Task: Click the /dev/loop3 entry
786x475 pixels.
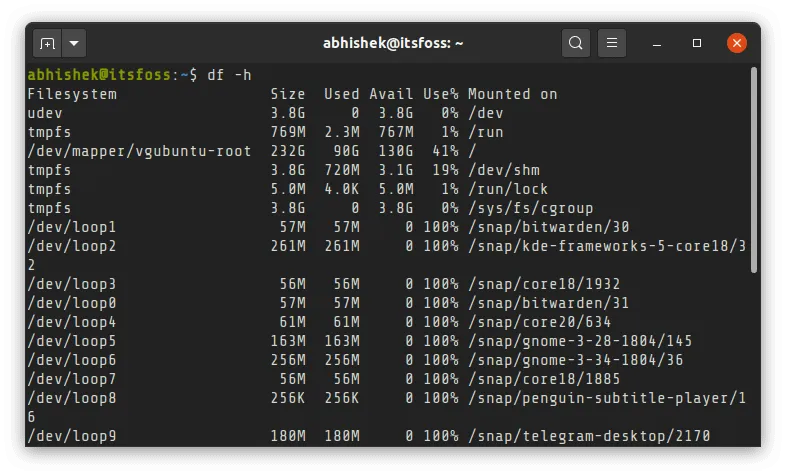Action: pyautogui.click(x=72, y=285)
